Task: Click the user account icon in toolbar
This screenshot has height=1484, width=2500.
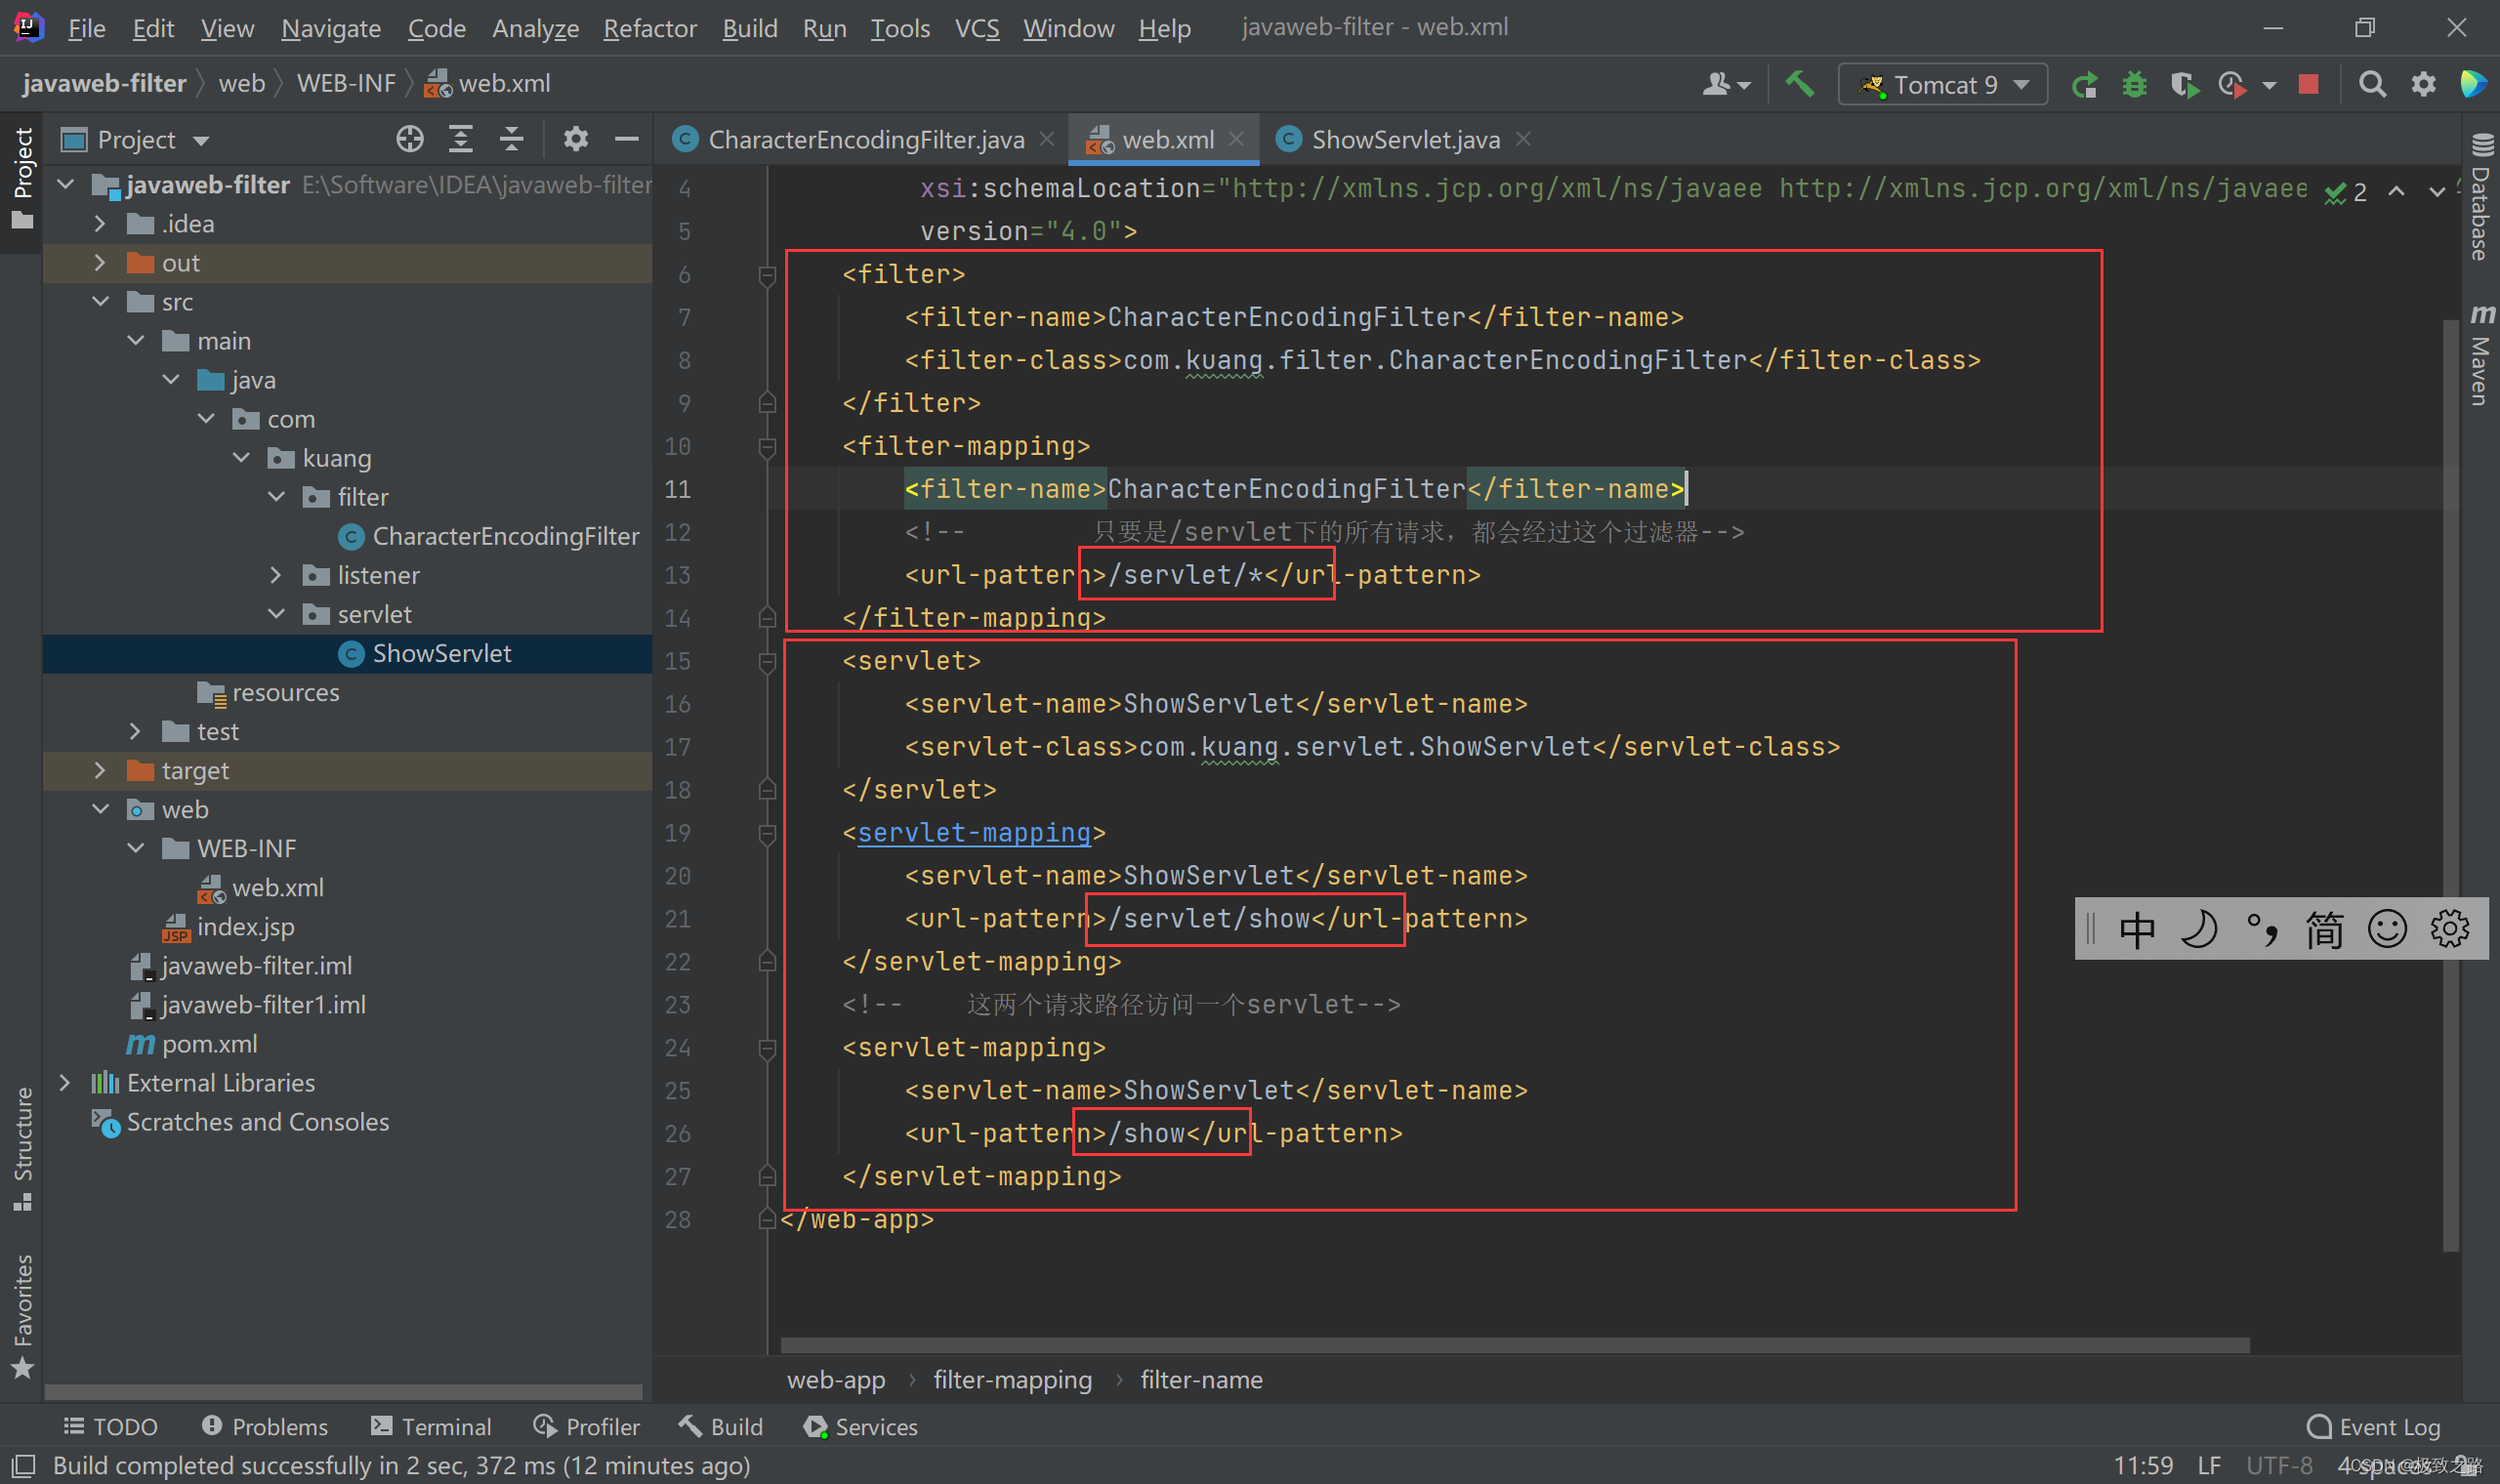Action: coord(1727,85)
